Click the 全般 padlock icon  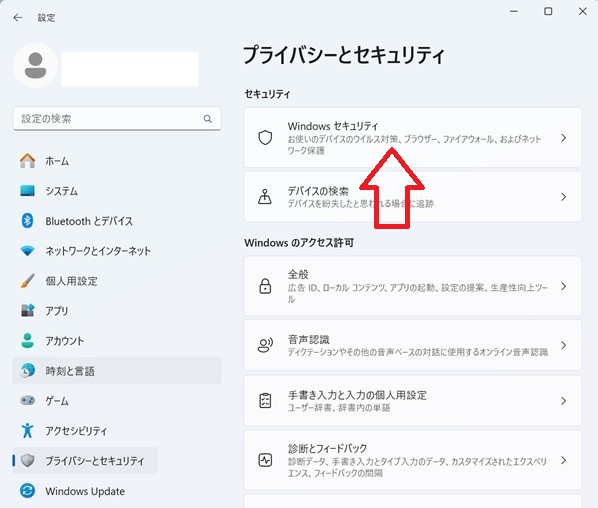(265, 286)
